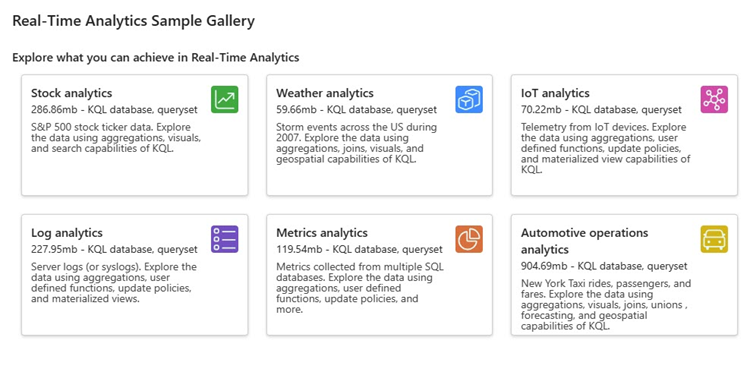Click Real-Time Analytics Sample Gallery heading
The height and width of the screenshot is (372, 750).
pos(133,21)
